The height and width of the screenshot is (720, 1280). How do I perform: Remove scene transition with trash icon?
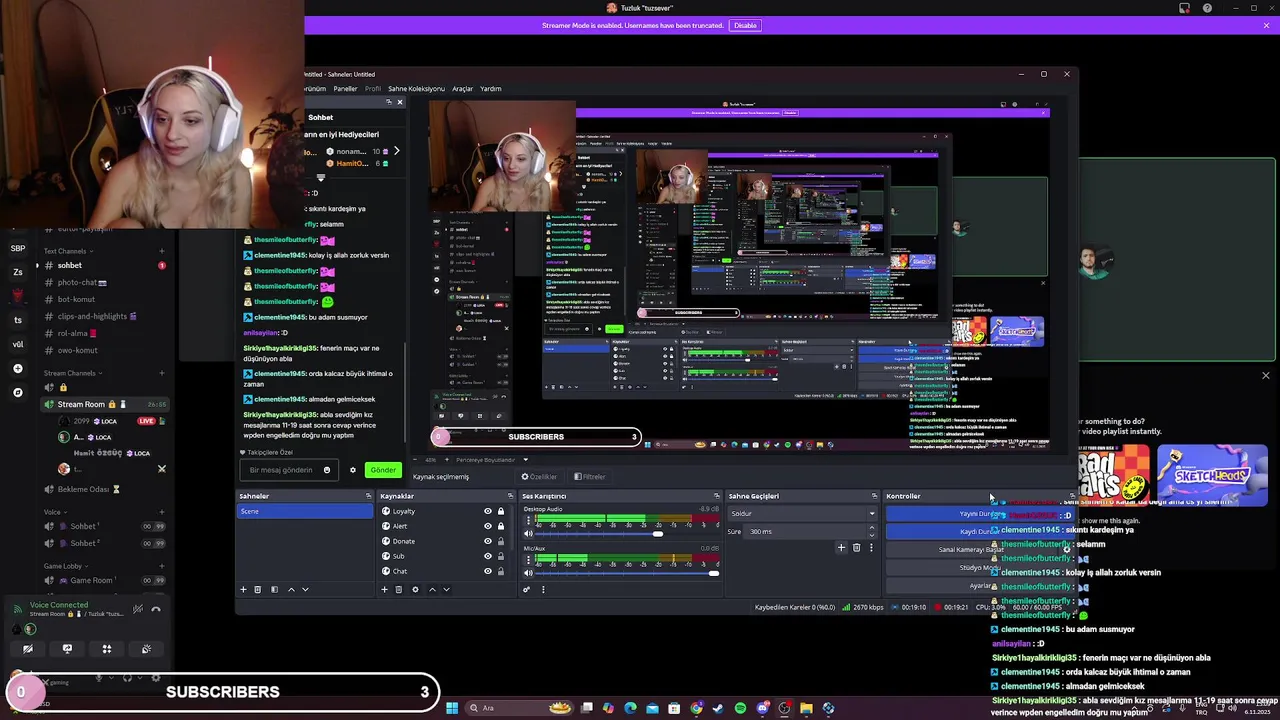point(856,548)
